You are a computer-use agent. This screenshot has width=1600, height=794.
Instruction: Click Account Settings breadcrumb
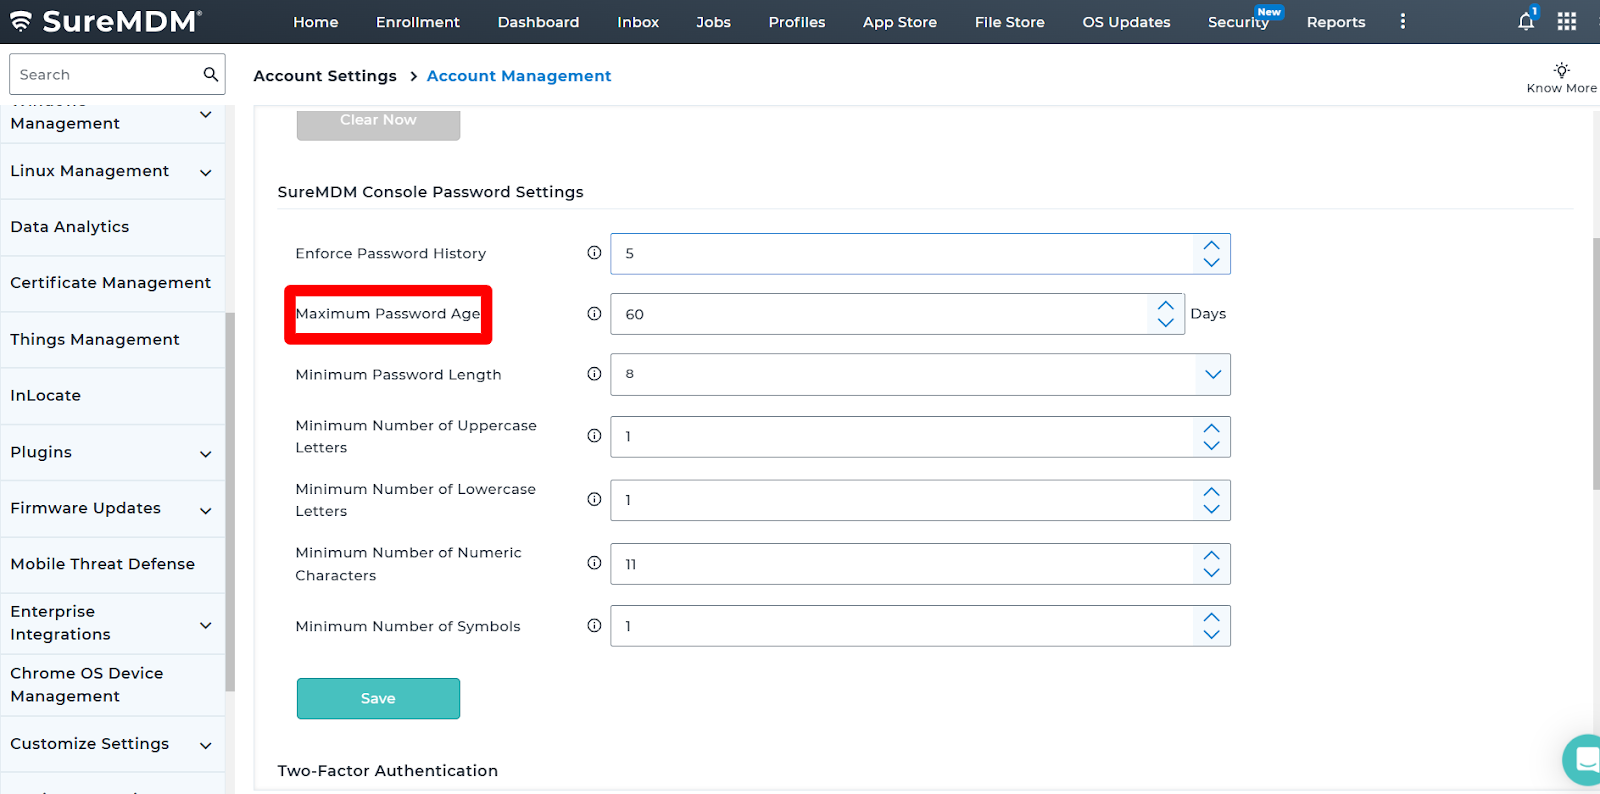click(x=325, y=76)
